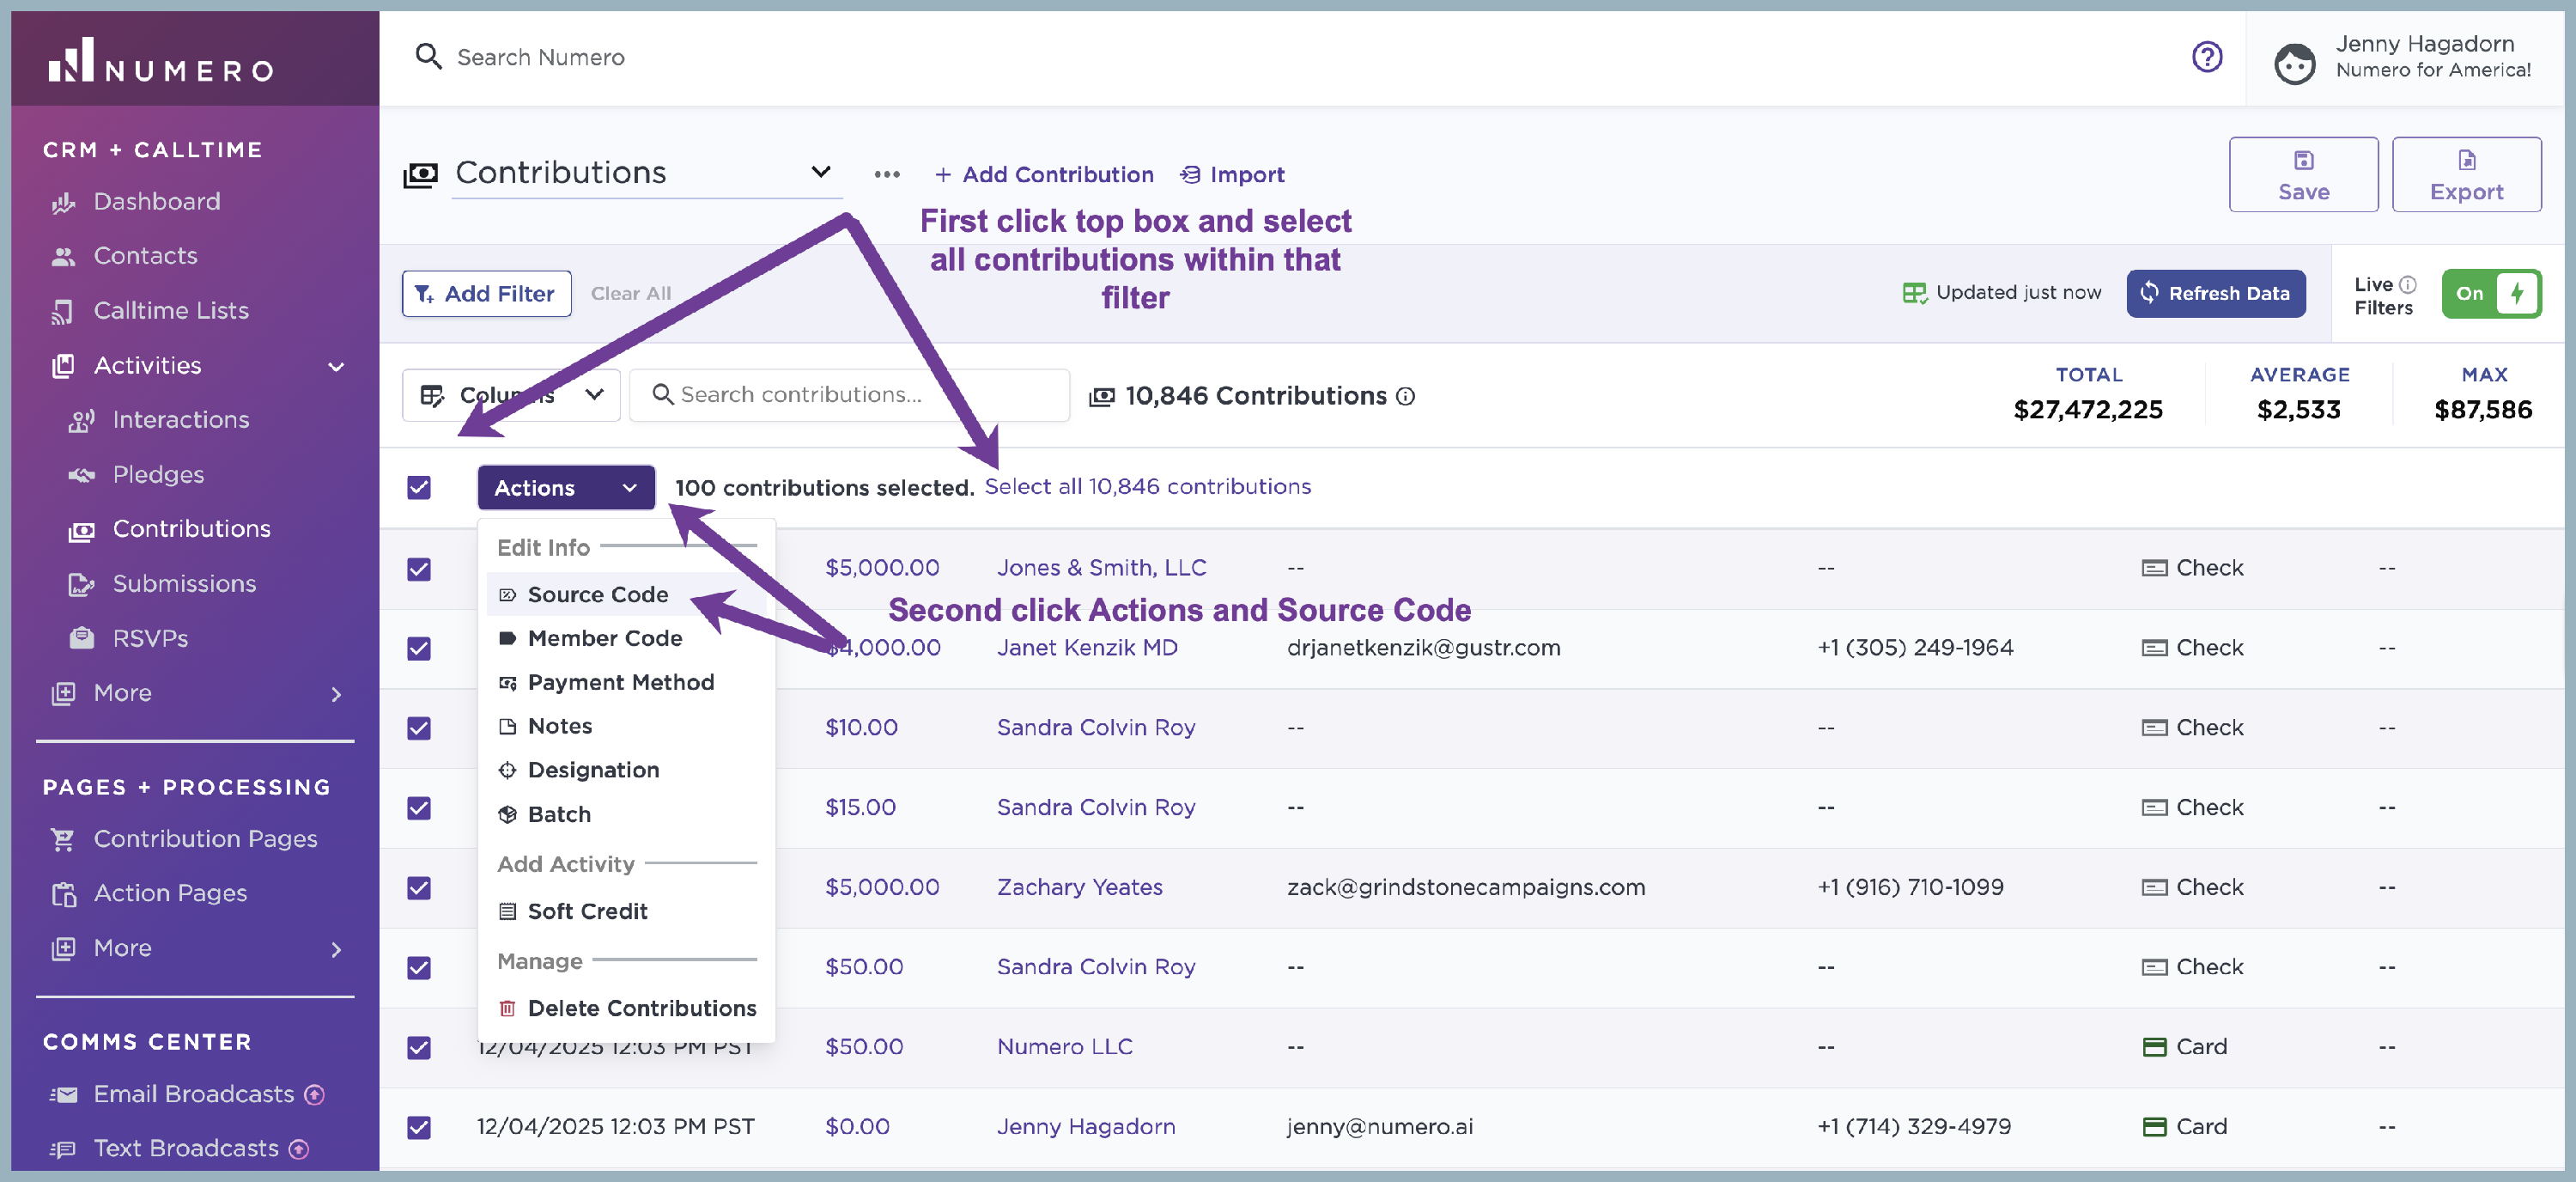Open Pledges in the sidebar
This screenshot has width=2576, height=1182.
[x=158, y=475]
